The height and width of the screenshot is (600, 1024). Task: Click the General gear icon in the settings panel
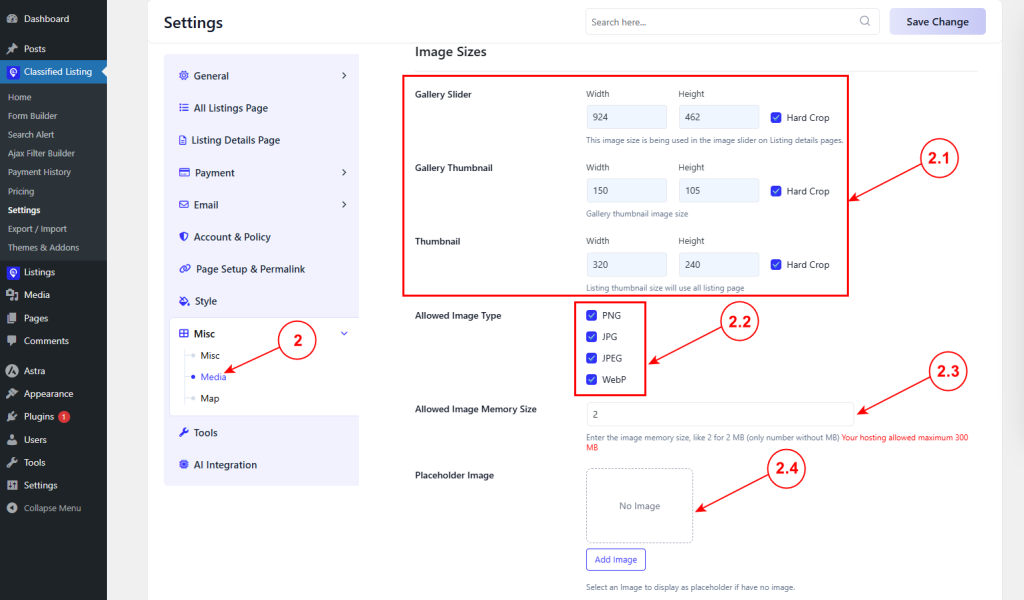click(x=184, y=75)
